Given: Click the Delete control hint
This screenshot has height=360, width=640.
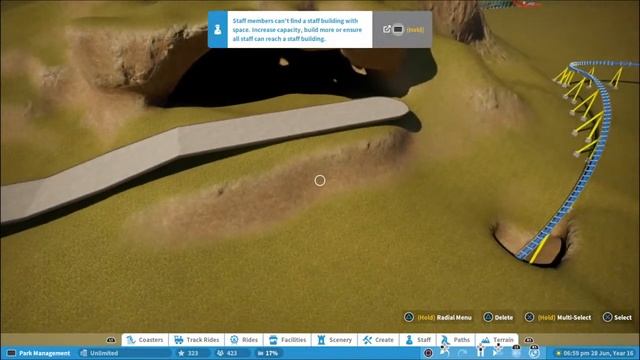Looking at the screenshot, I should click(x=498, y=317).
